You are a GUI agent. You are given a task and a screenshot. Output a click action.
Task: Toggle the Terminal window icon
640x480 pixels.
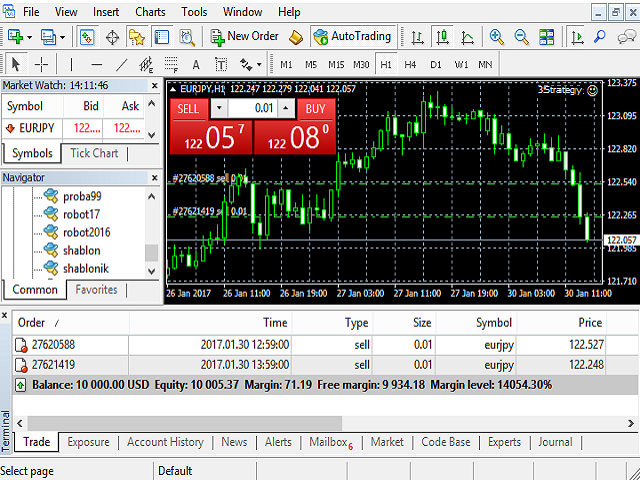162,37
